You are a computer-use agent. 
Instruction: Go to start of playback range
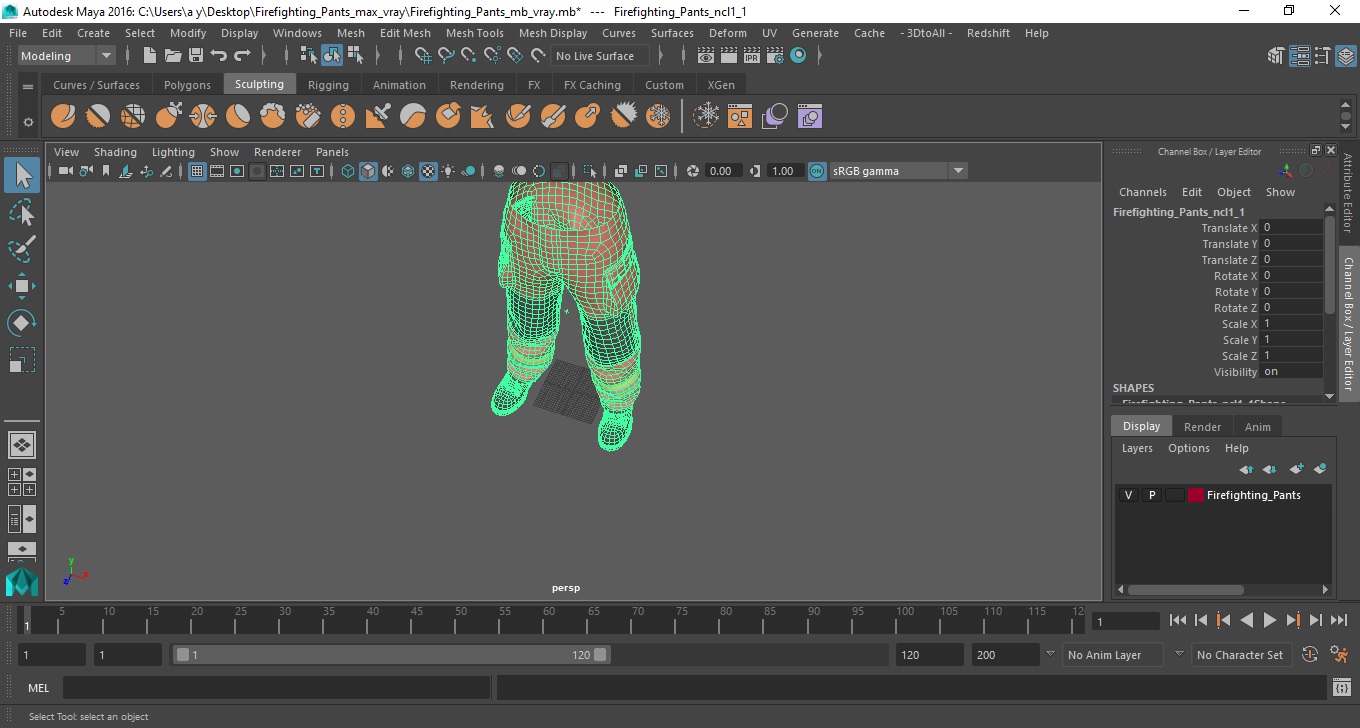(x=1178, y=620)
